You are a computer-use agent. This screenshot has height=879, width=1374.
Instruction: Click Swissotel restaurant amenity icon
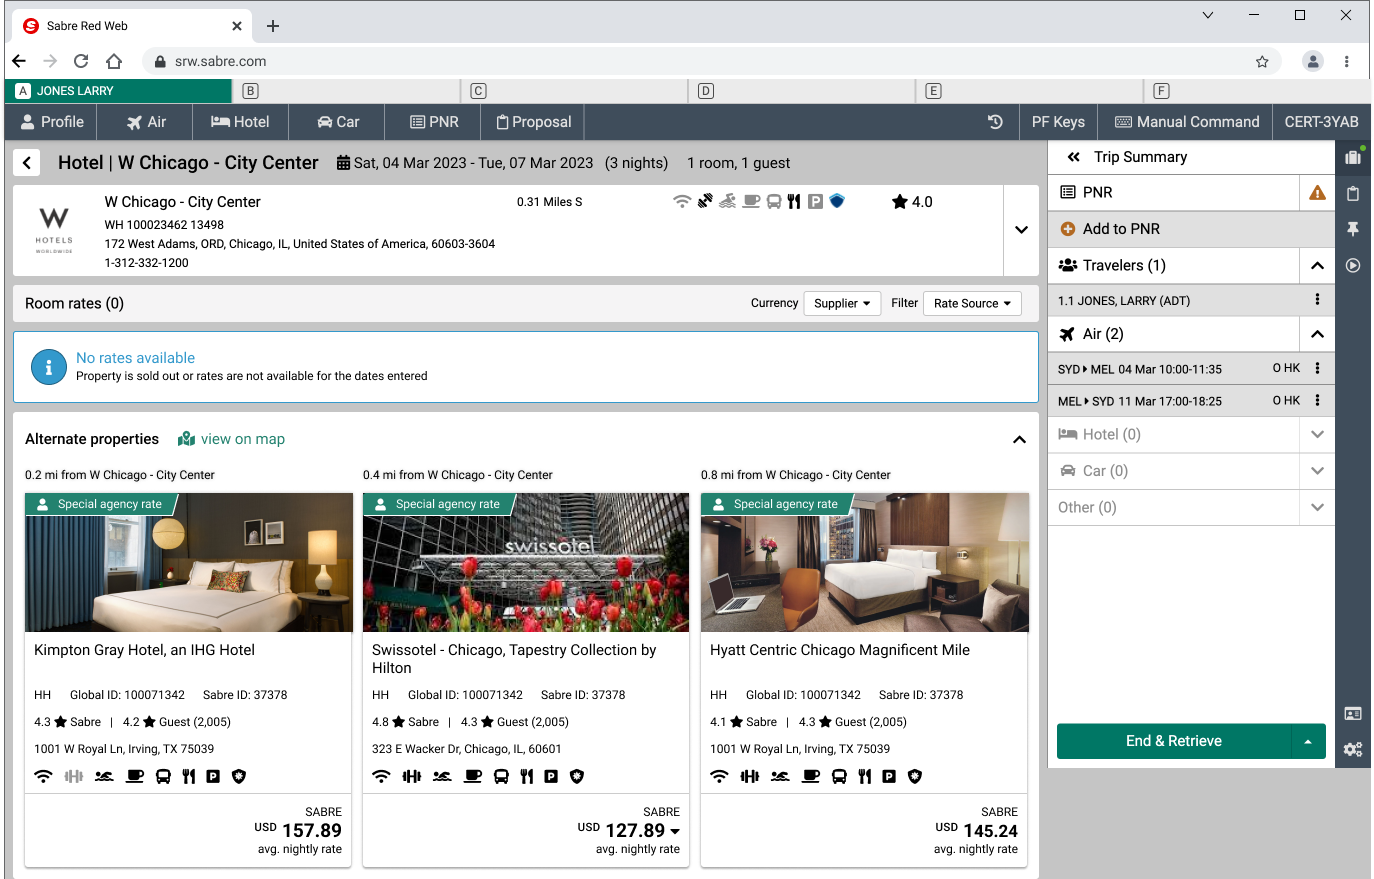point(527,776)
